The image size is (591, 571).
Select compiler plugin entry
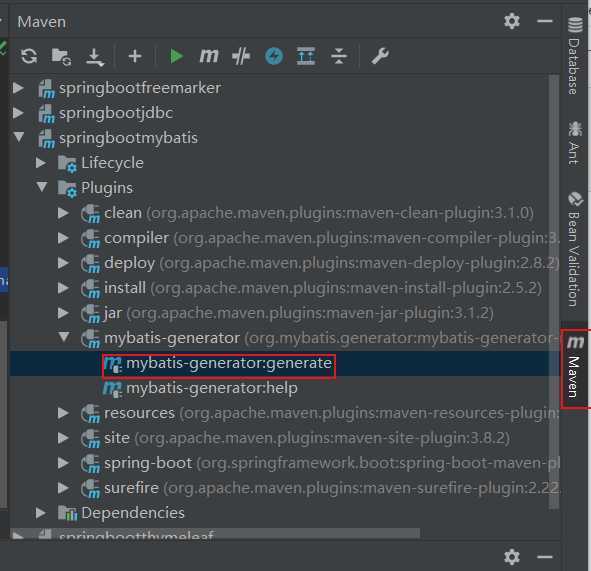pyautogui.click(x=332, y=238)
